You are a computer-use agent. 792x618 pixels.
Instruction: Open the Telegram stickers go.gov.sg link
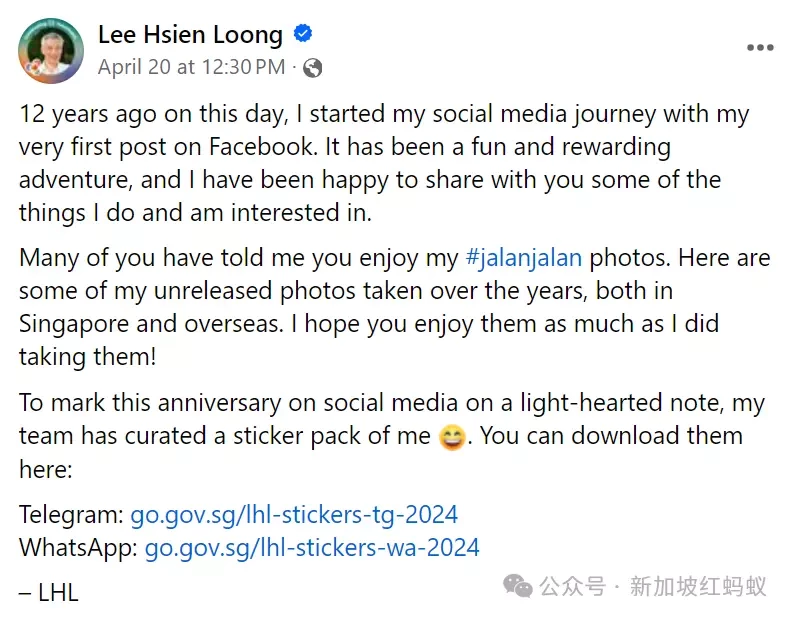(x=294, y=515)
